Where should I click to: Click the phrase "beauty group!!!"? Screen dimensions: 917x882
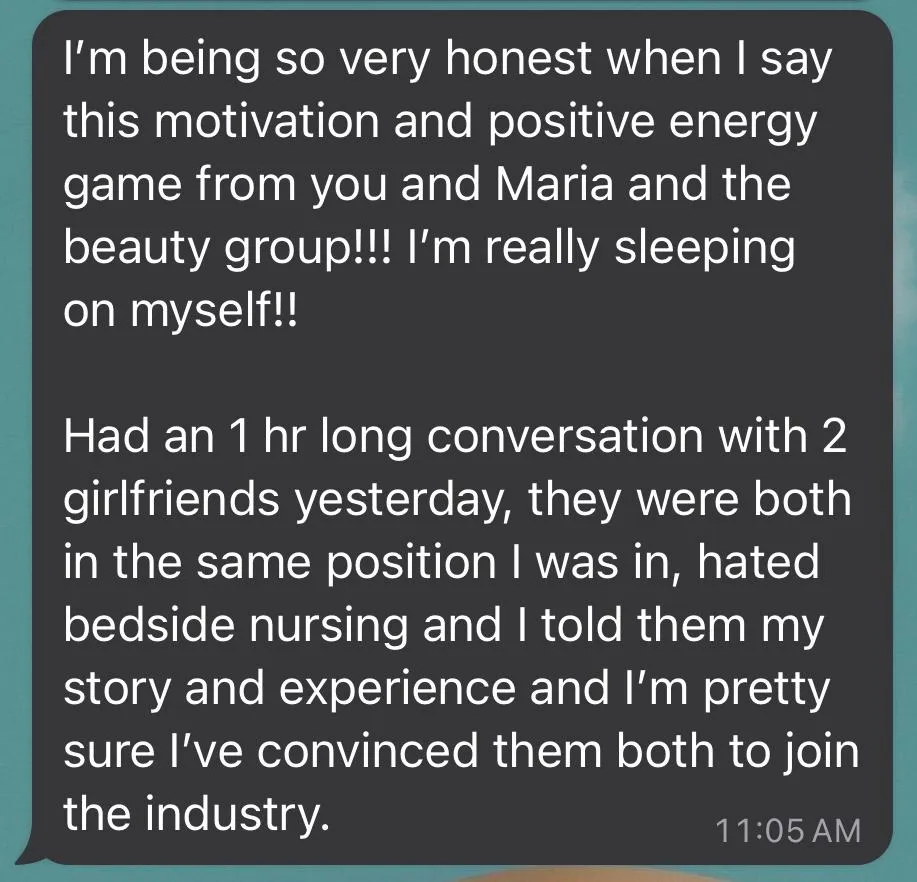[x=226, y=250]
